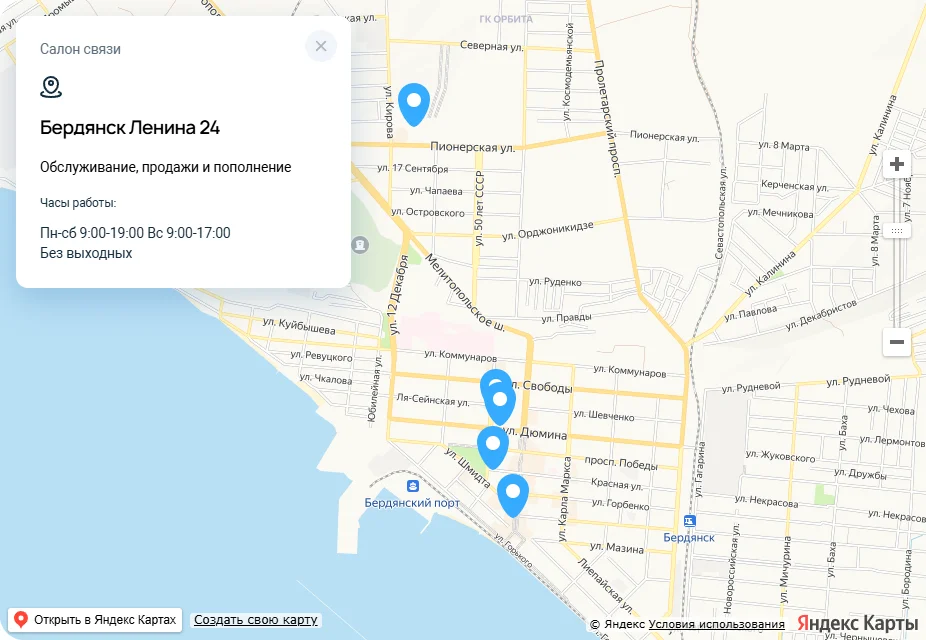The image size is (926, 640).
Task: Click the просп. Победы label
Action: click(621, 463)
